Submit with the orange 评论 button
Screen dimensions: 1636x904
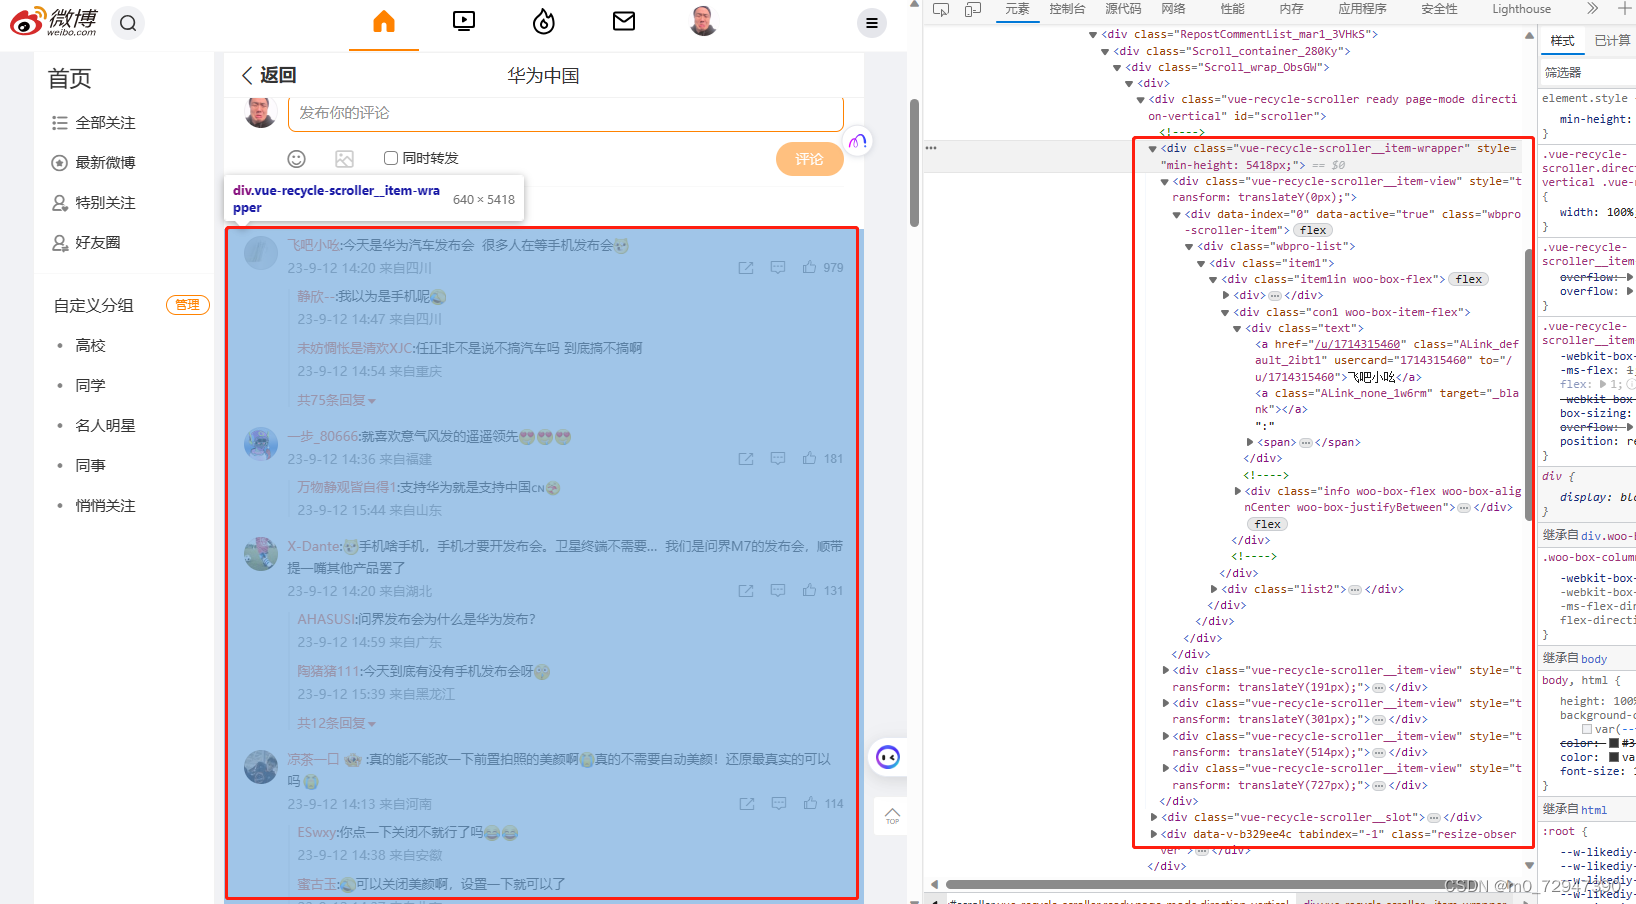click(809, 159)
